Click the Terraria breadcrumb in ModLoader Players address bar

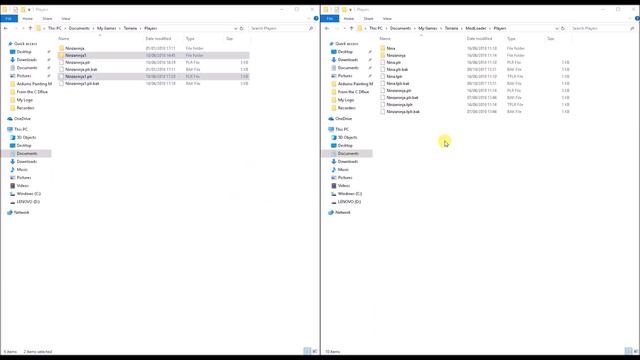point(451,28)
